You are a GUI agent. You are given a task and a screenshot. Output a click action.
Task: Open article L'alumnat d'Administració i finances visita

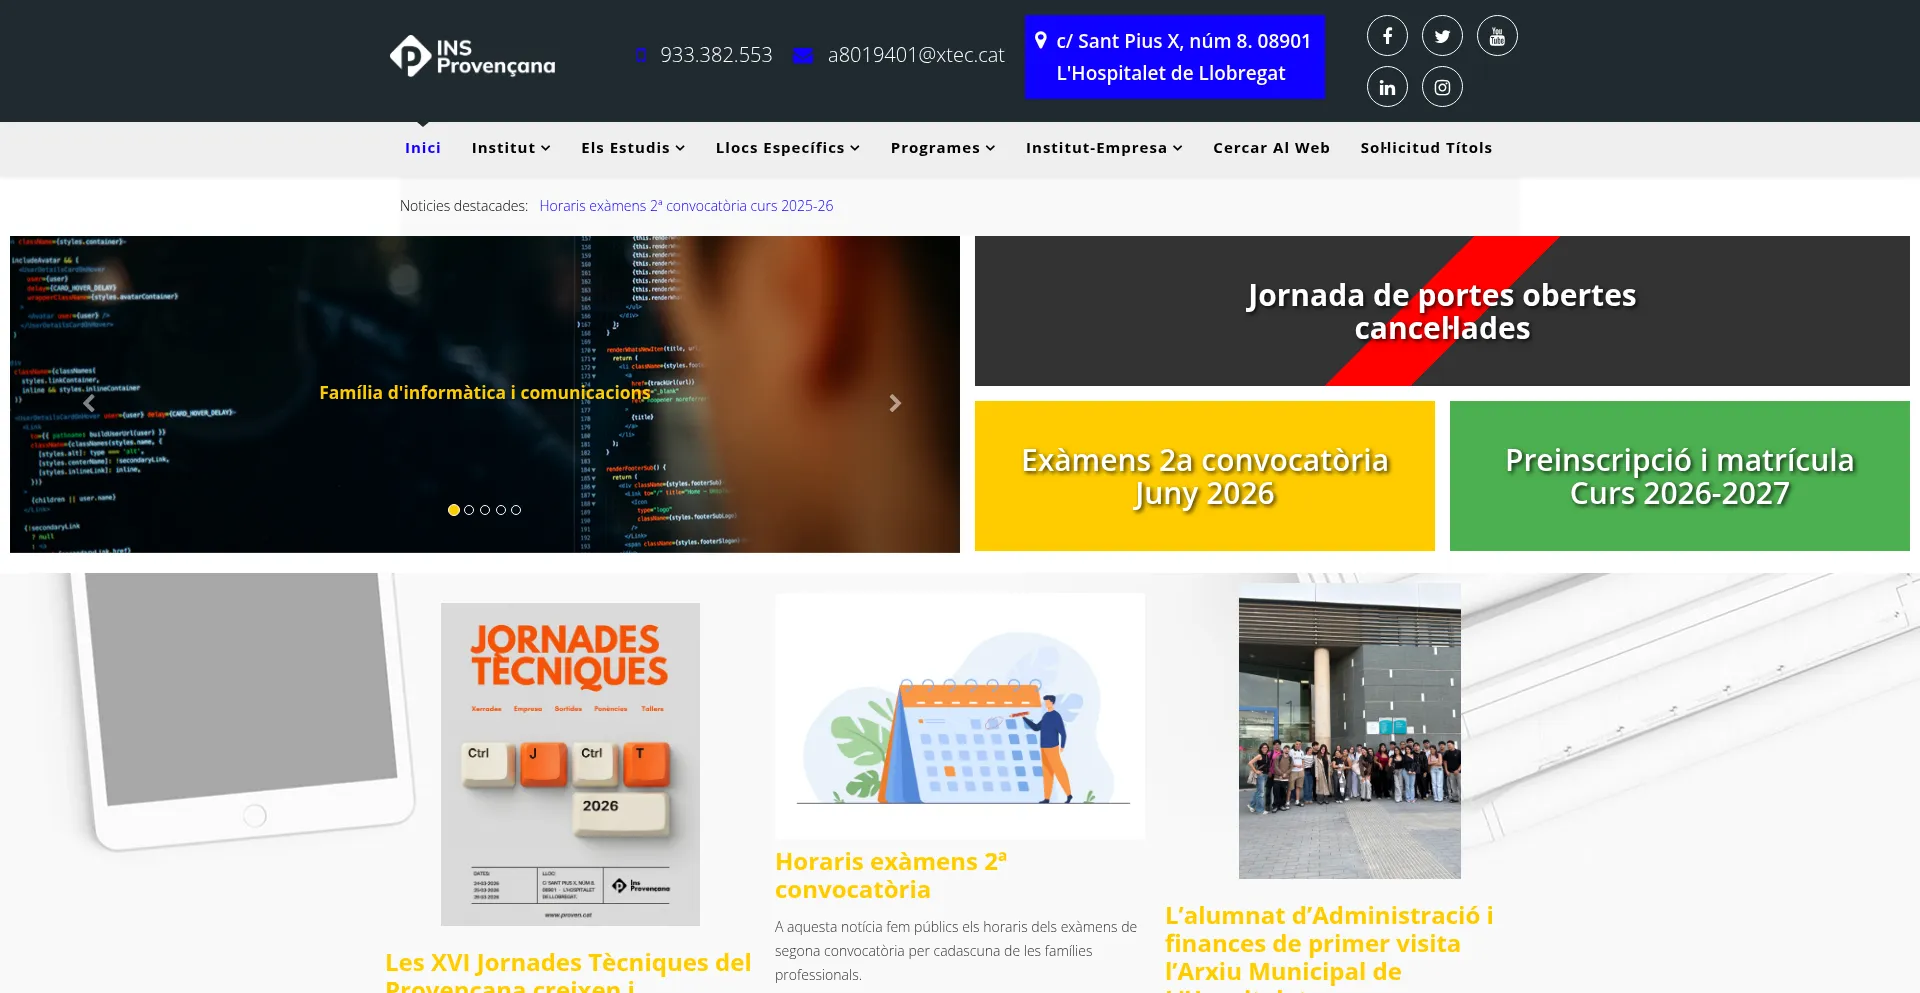point(1329,947)
